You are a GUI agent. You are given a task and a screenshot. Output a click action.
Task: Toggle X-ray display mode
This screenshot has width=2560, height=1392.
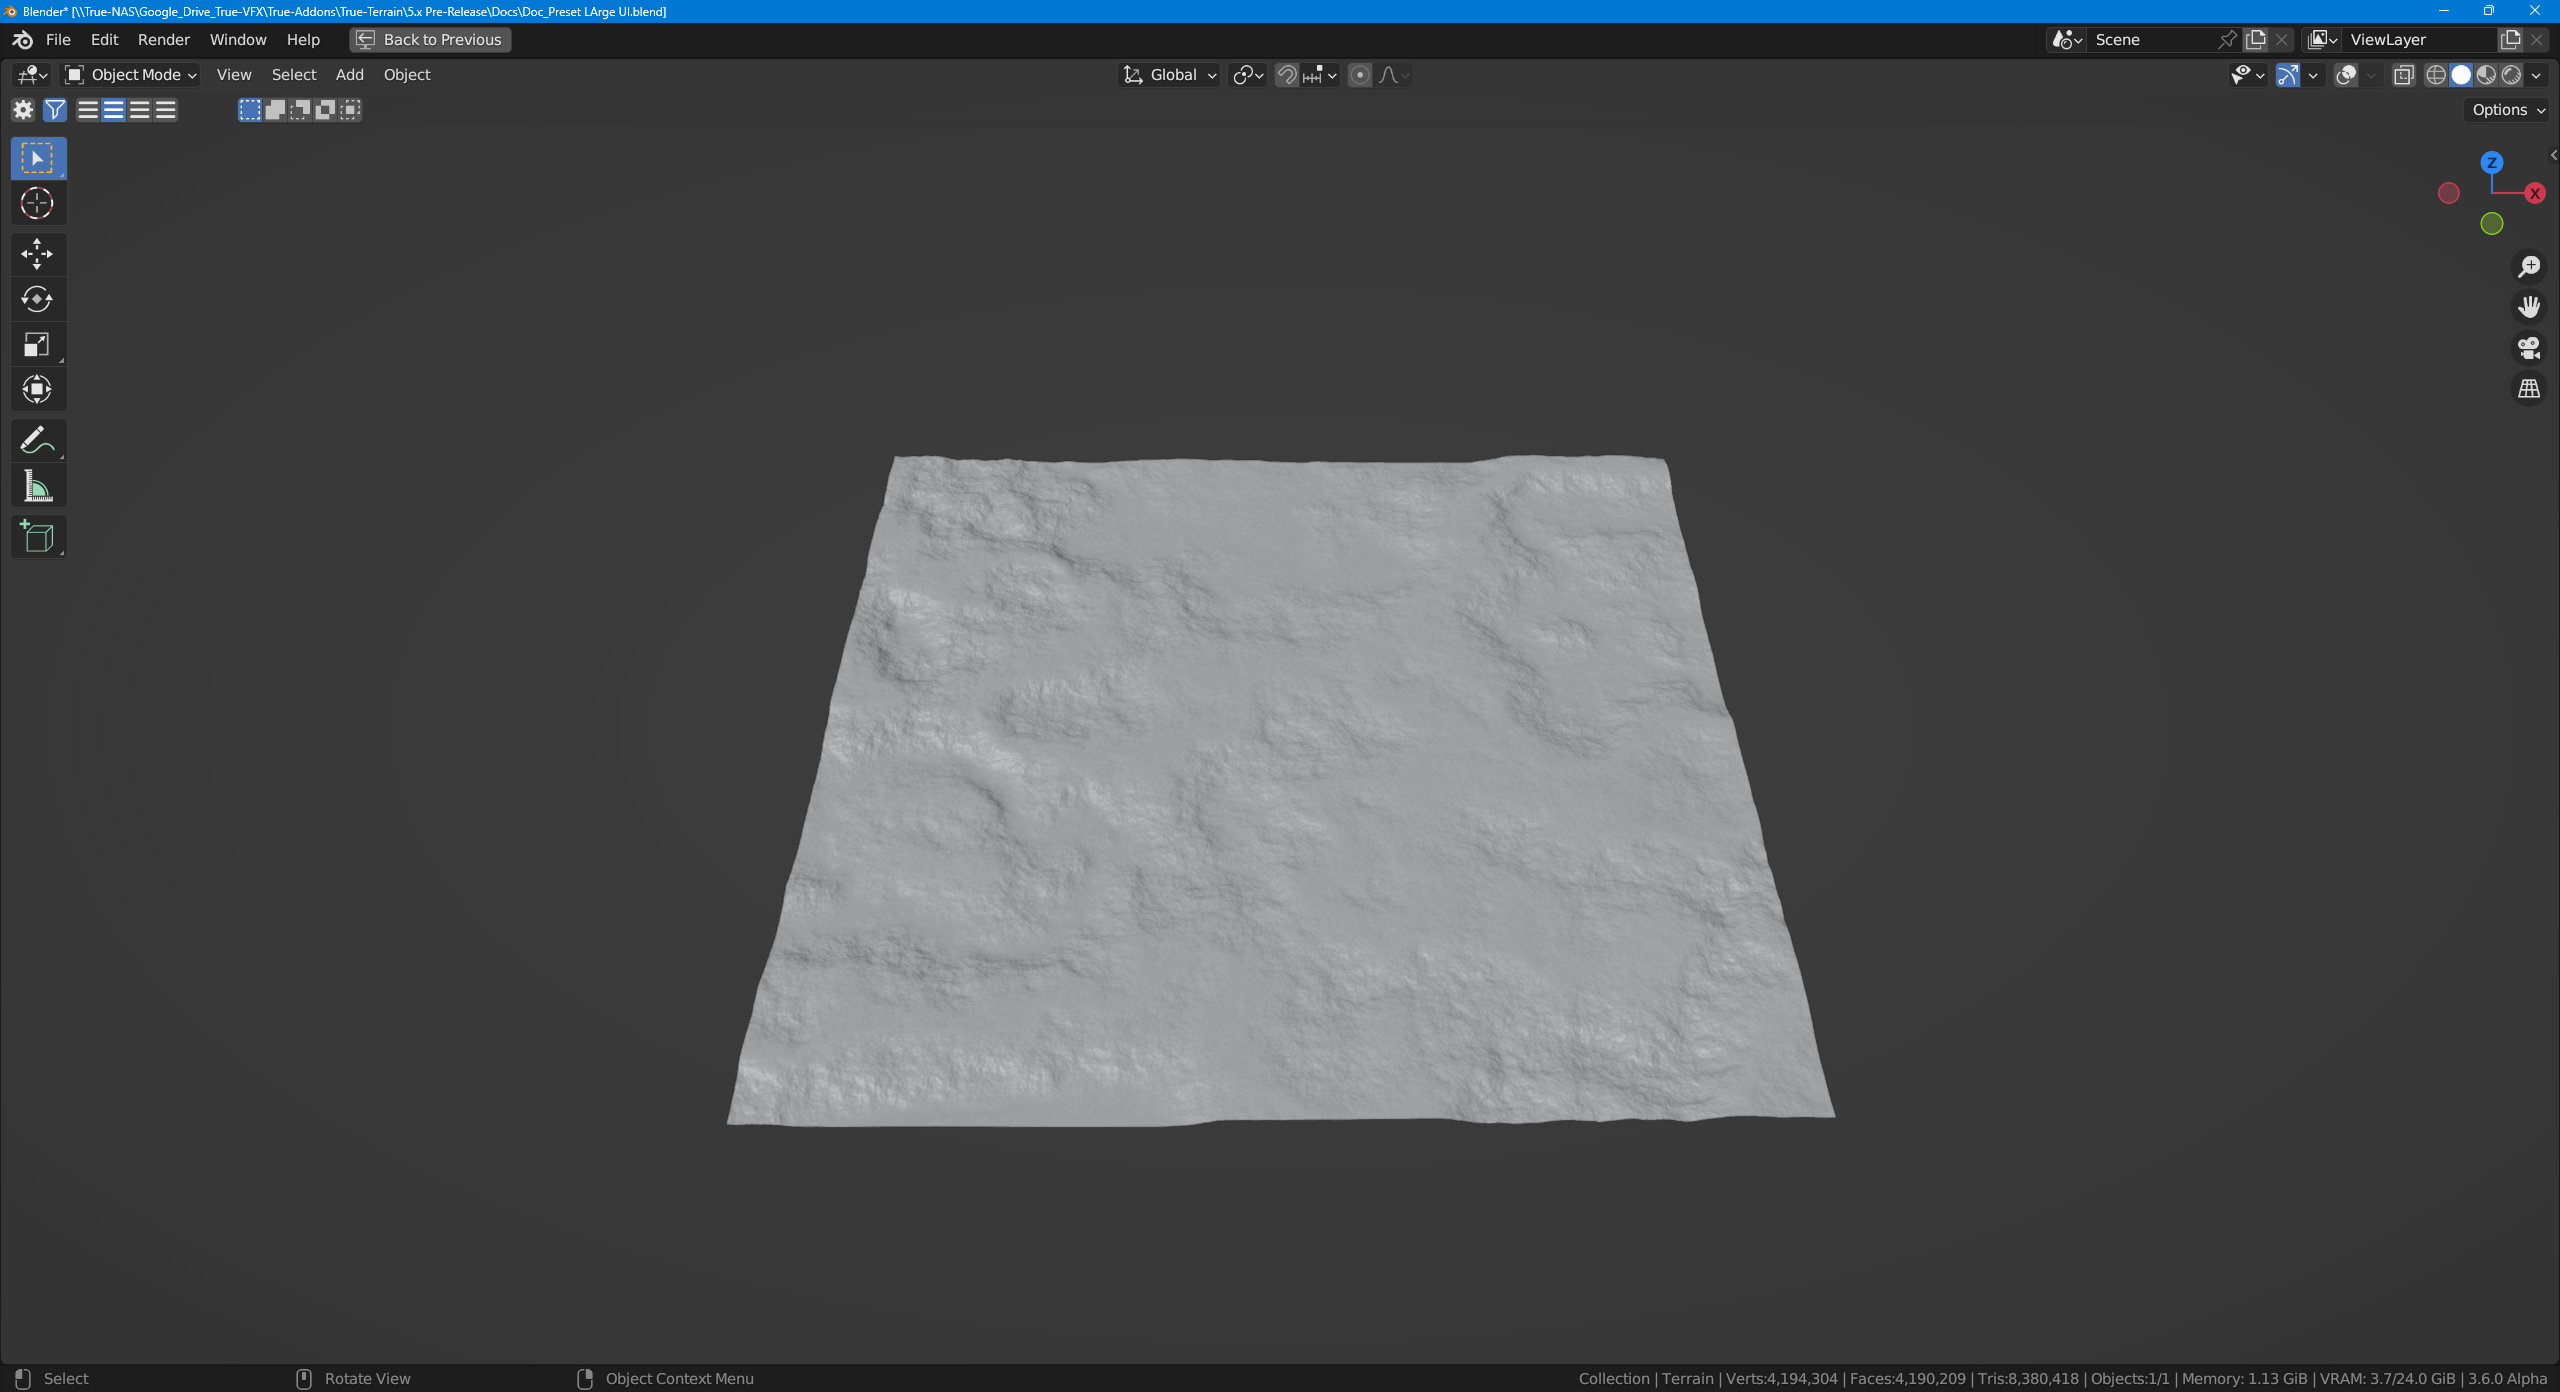[x=2403, y=75]
